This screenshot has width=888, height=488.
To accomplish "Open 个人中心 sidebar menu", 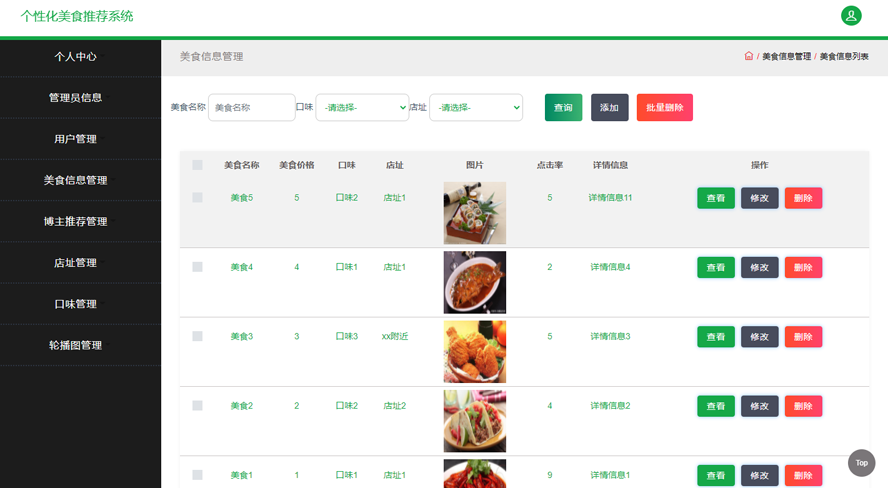I will [80, 57].
